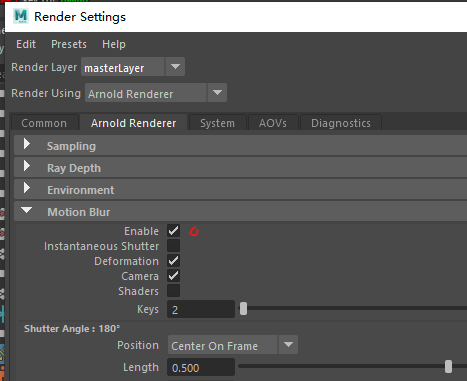Open the Render Layer dropdown arrow
This screenshot has height=381, width=467.
tap(175, 67)
